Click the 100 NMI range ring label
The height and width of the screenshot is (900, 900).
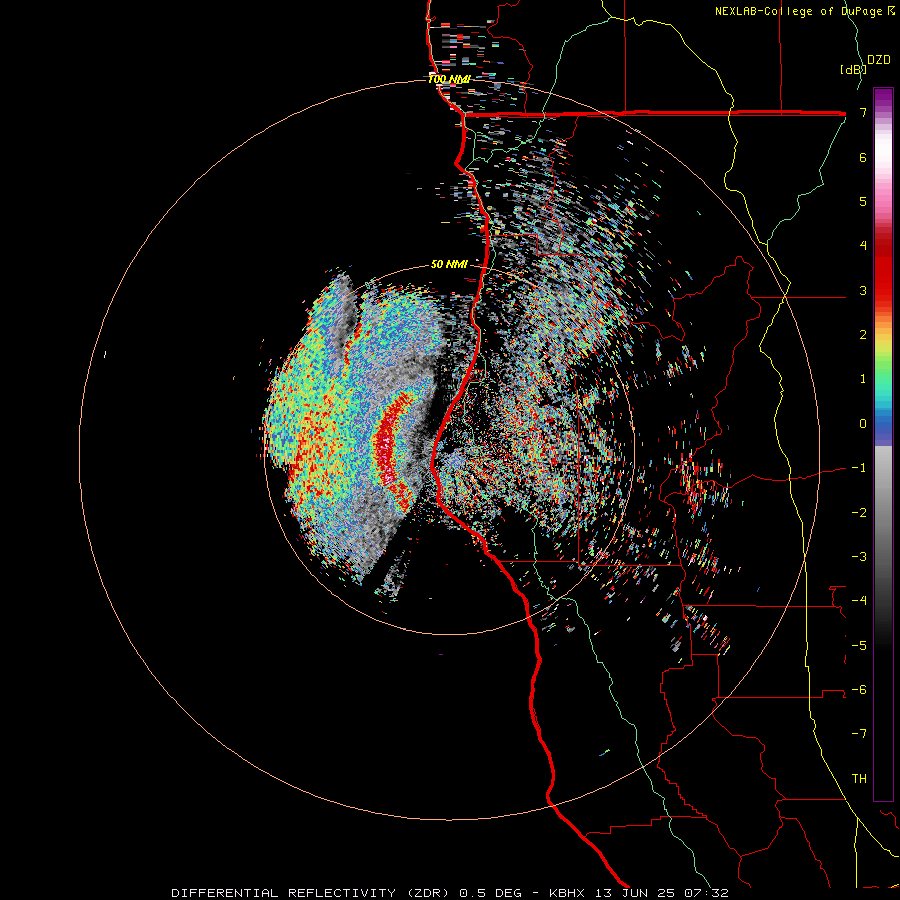point(449,79)
